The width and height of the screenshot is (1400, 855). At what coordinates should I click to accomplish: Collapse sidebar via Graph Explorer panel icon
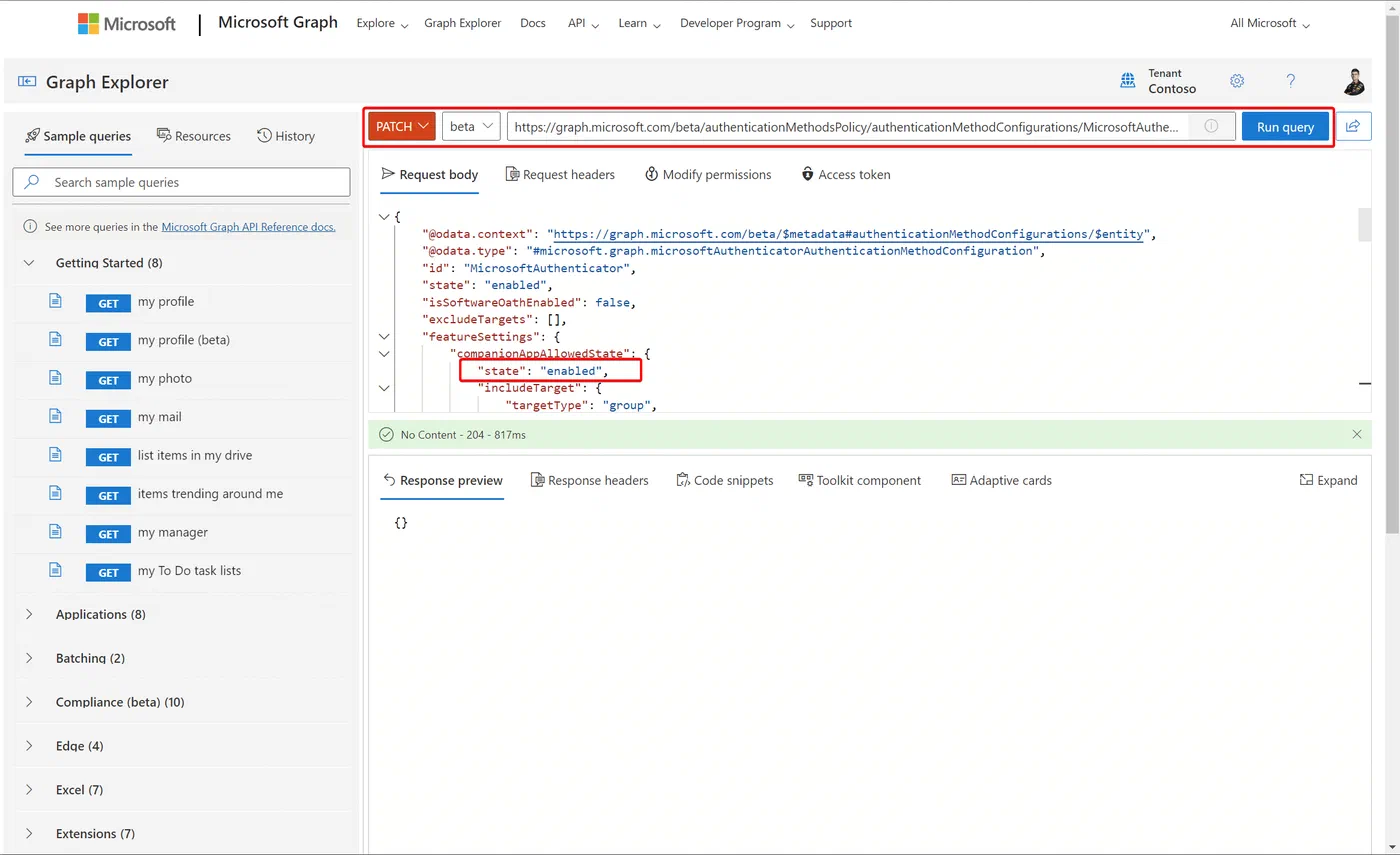tap(27, 82)
